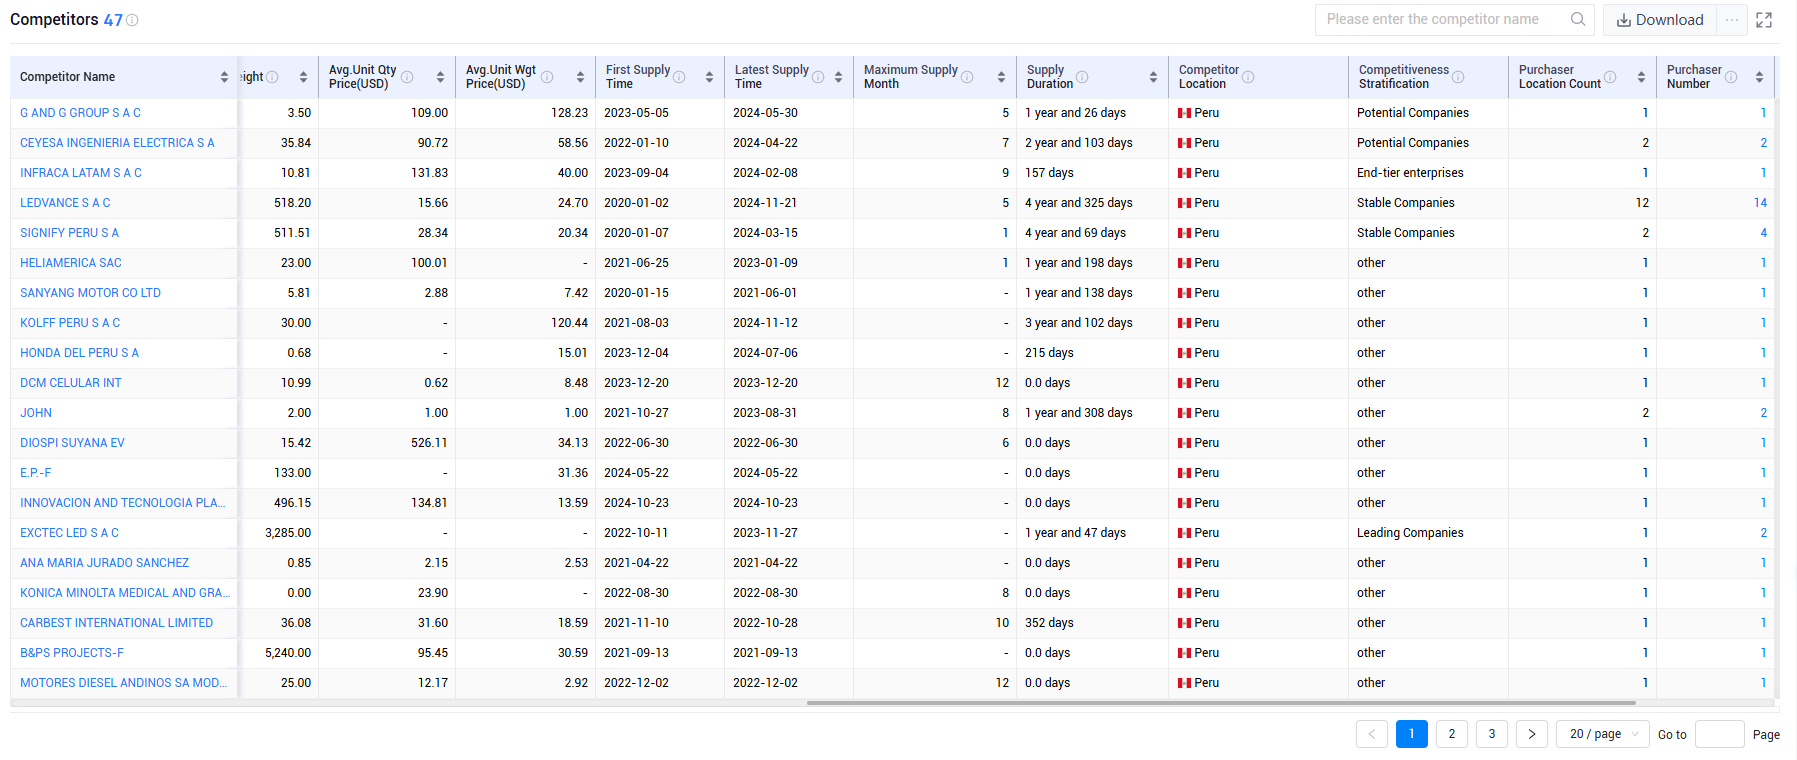Open SANYANG MOTOR CO LTD

[90, 293]
